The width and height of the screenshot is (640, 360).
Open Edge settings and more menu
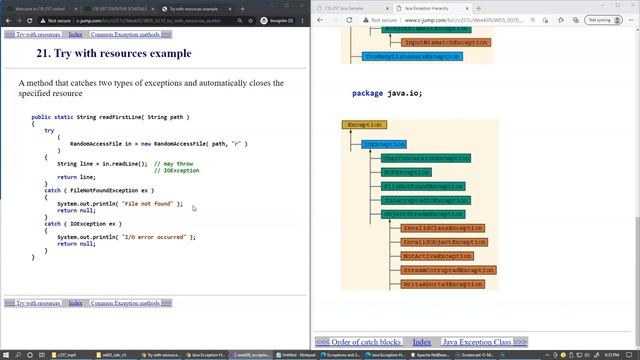[631, 20]
